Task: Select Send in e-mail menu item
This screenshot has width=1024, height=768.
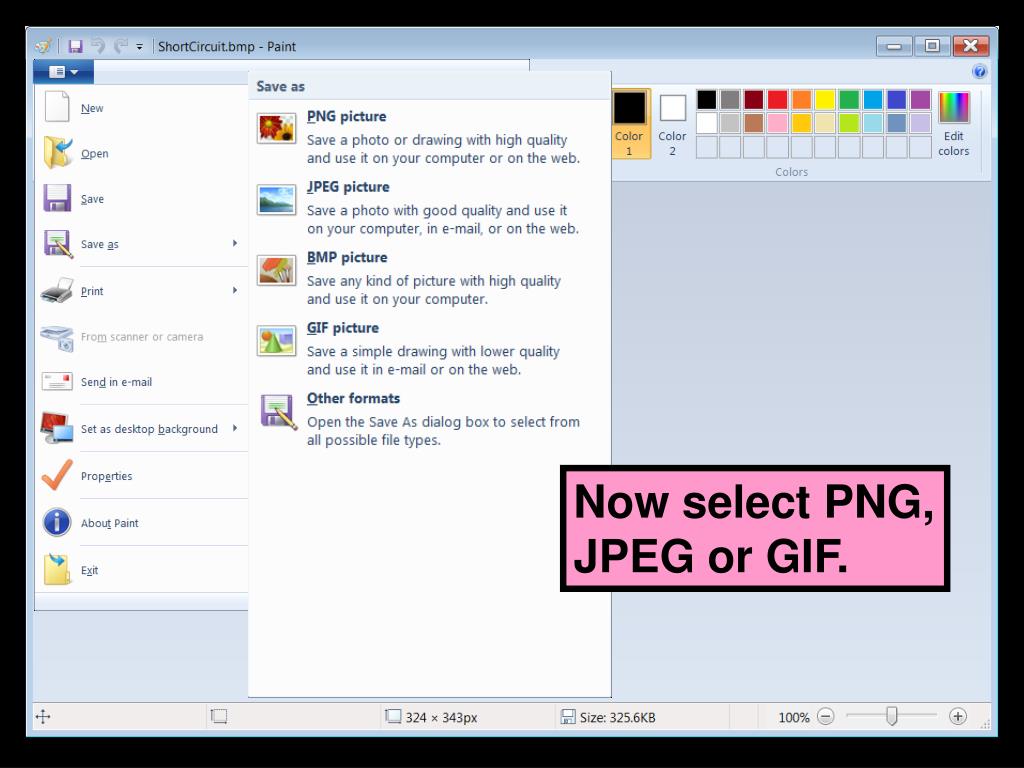Action: coord(142,382)
